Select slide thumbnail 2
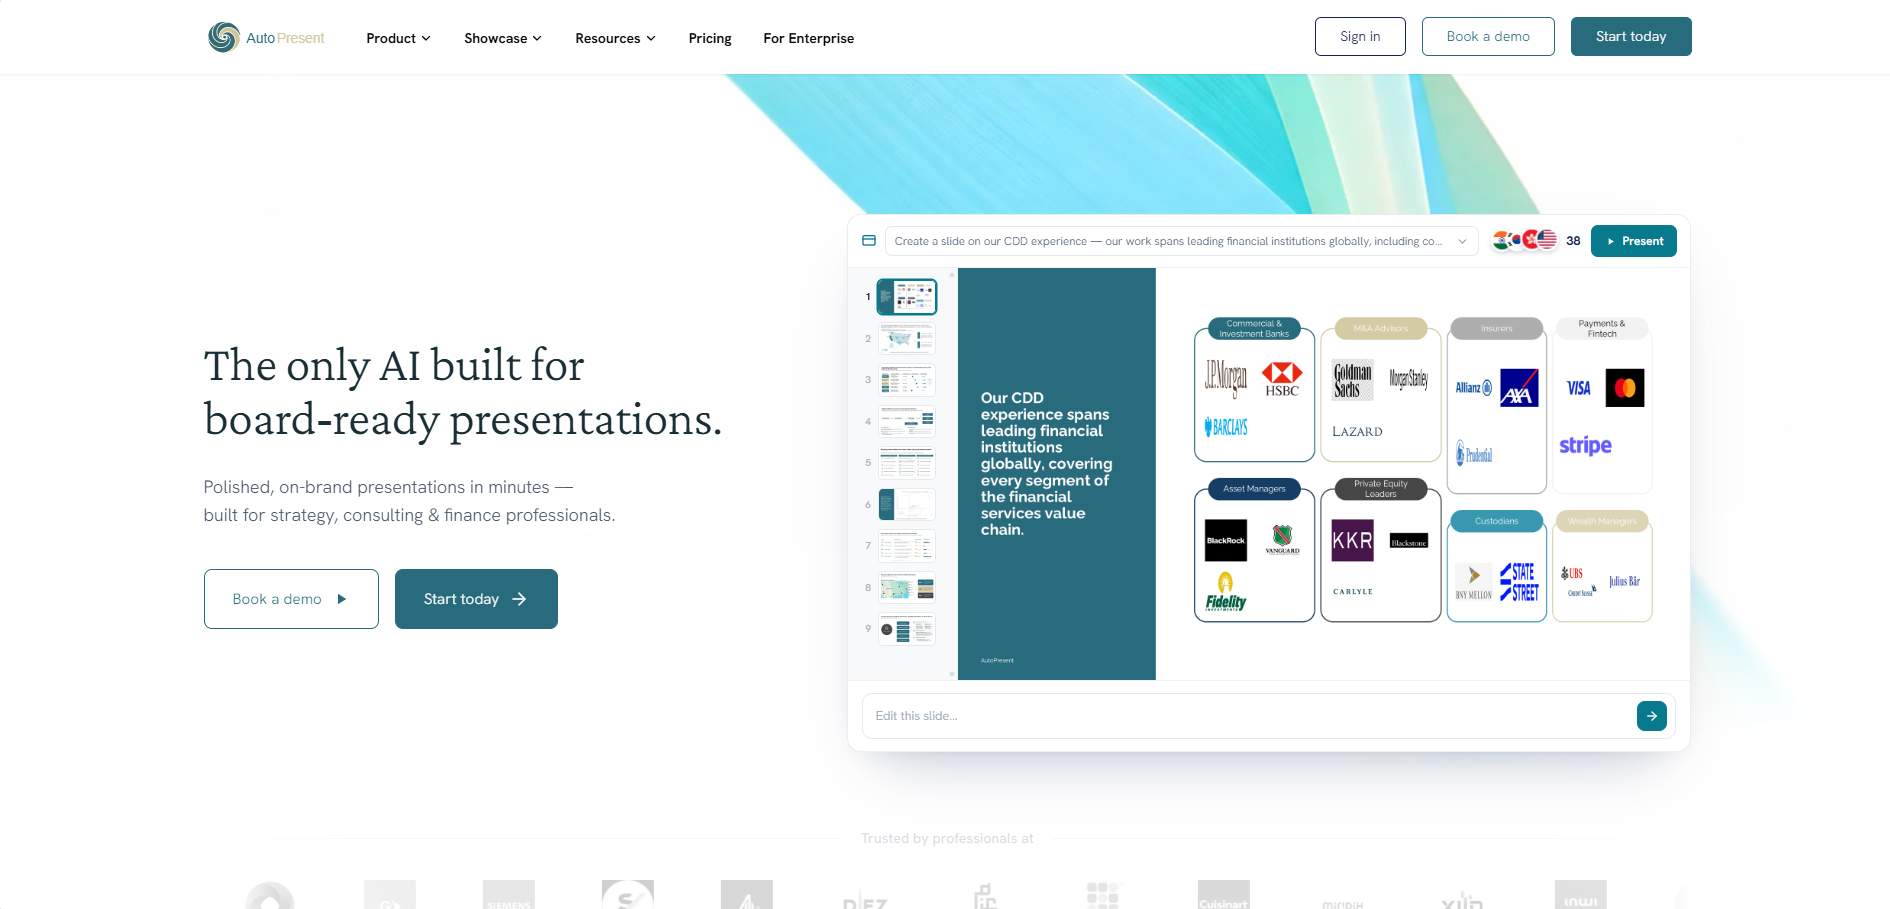 [907, 338]
